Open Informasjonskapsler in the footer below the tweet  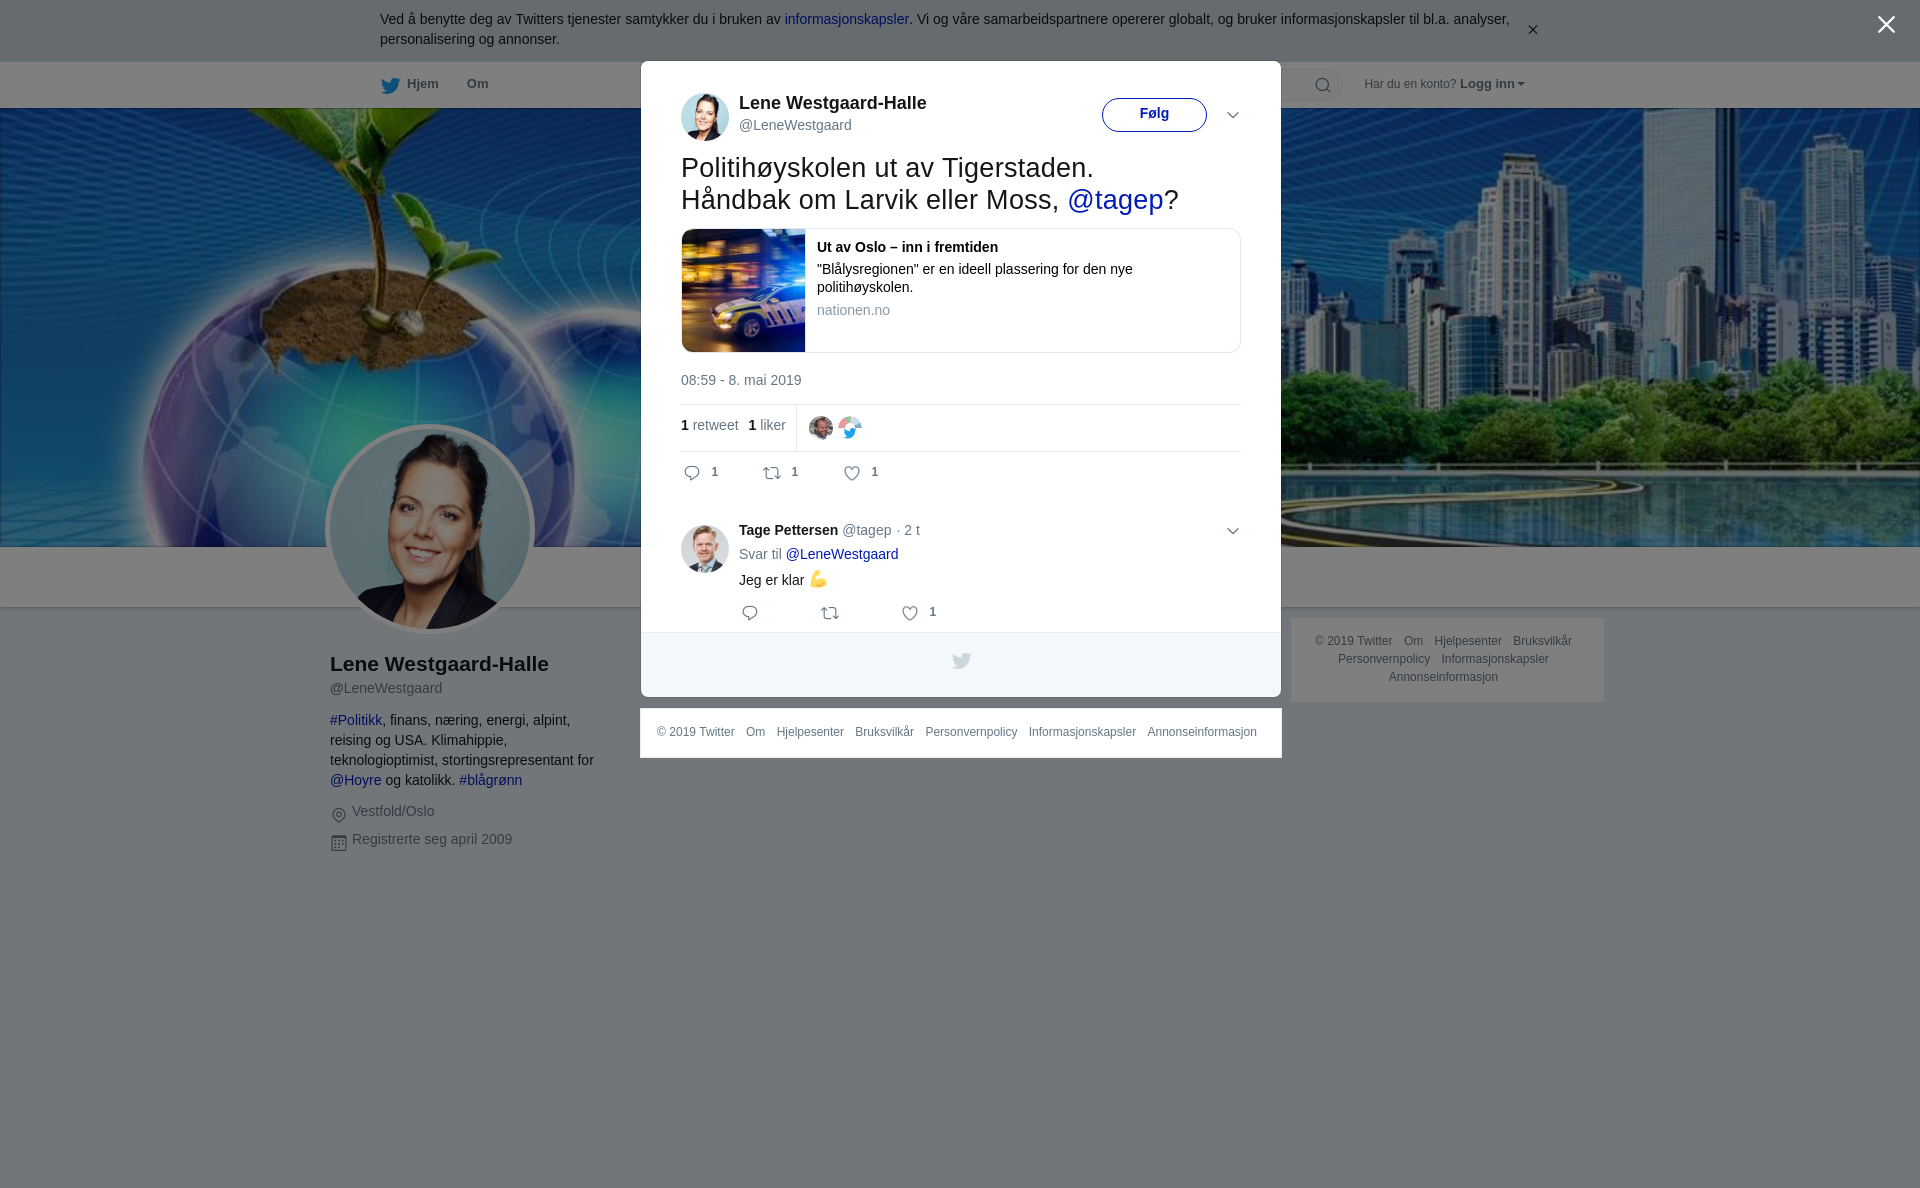[1082, 732]
